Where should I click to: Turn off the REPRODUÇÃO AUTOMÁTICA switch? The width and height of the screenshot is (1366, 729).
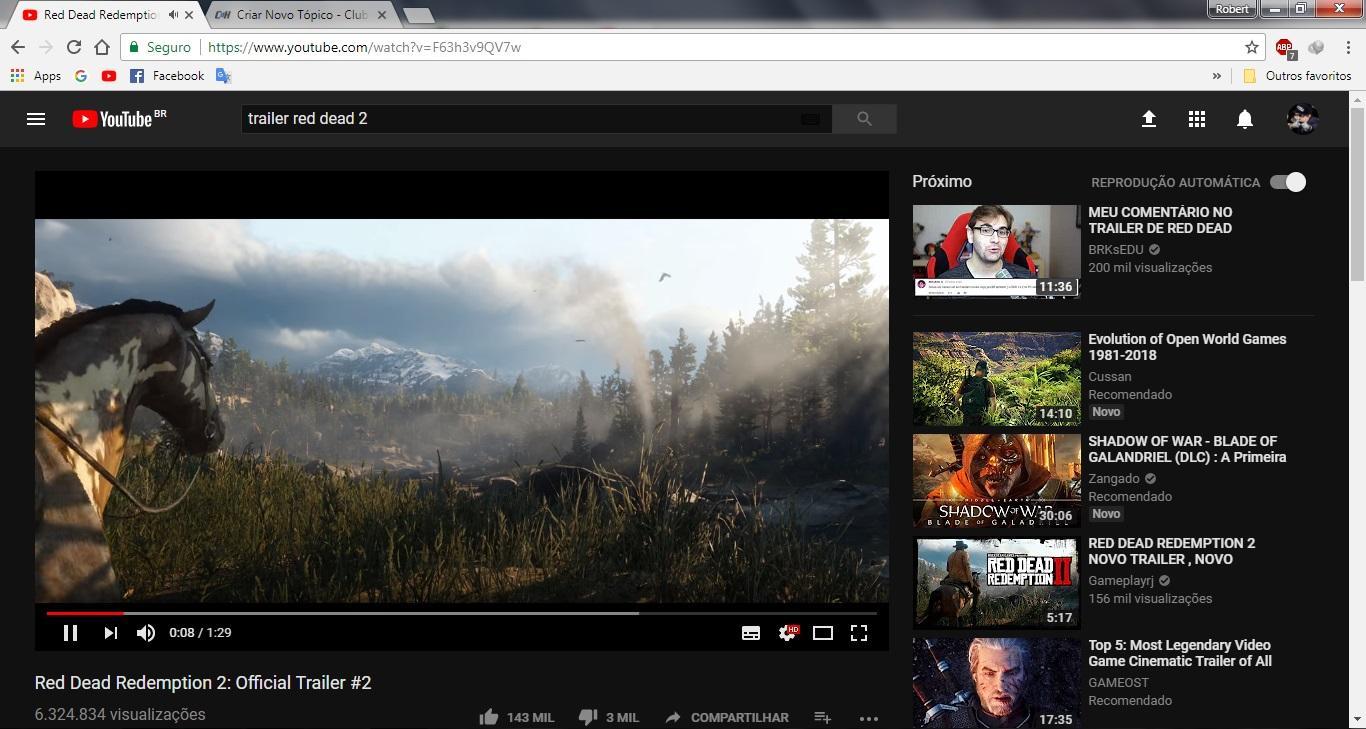coord(1288,182)
